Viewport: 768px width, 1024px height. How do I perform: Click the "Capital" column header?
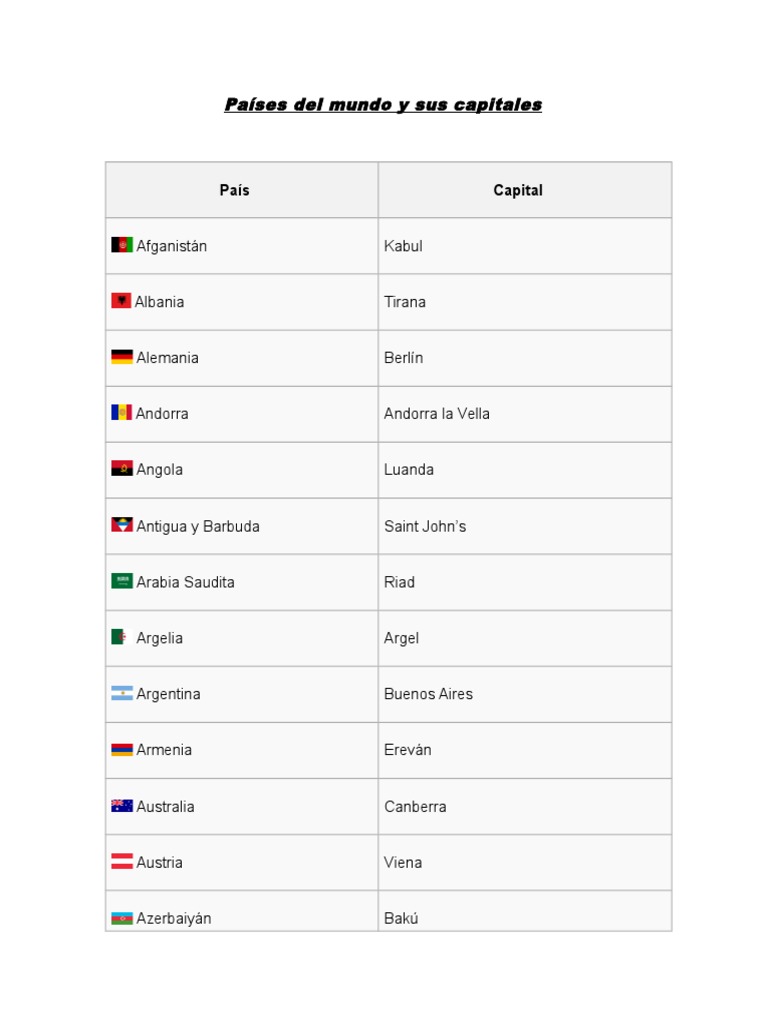[518, 190]
